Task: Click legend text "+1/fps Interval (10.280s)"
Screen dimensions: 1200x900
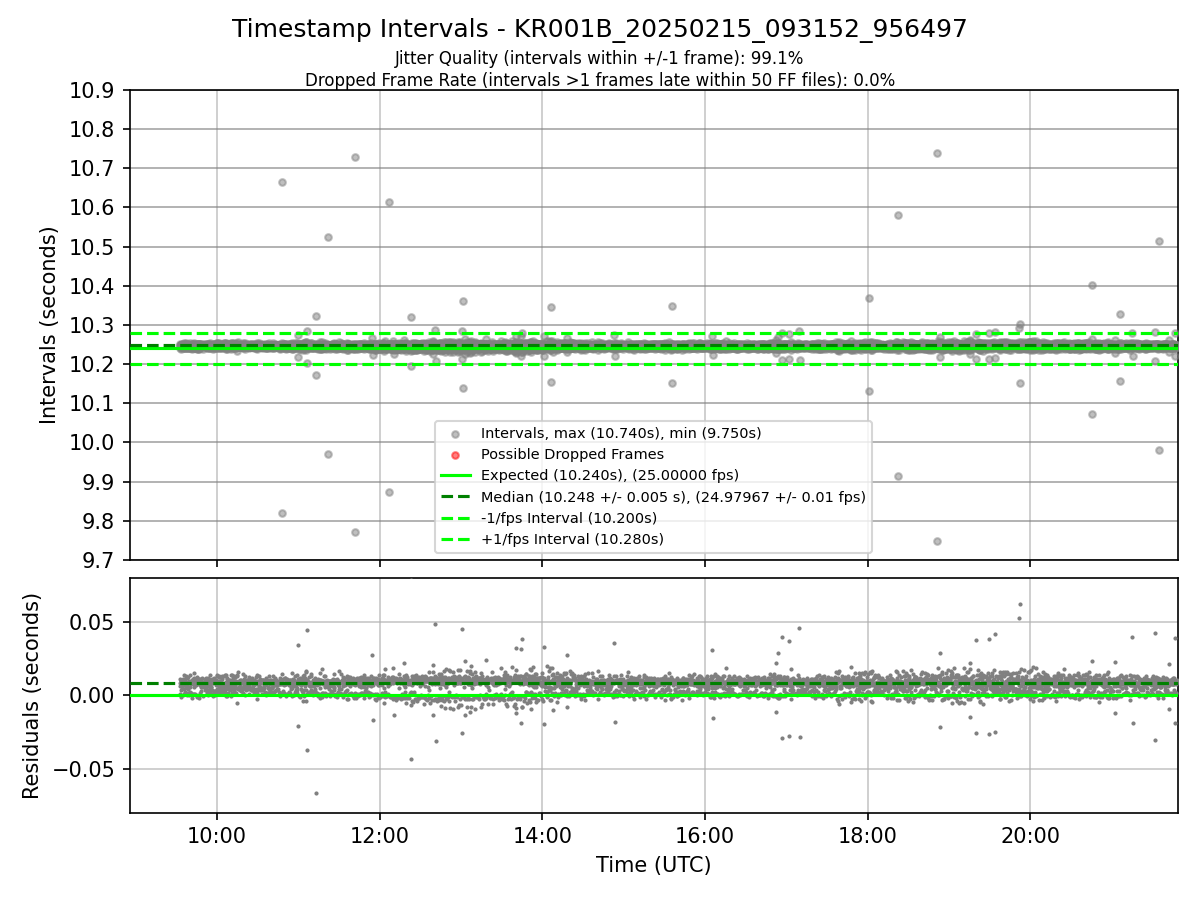Action: 572,539
